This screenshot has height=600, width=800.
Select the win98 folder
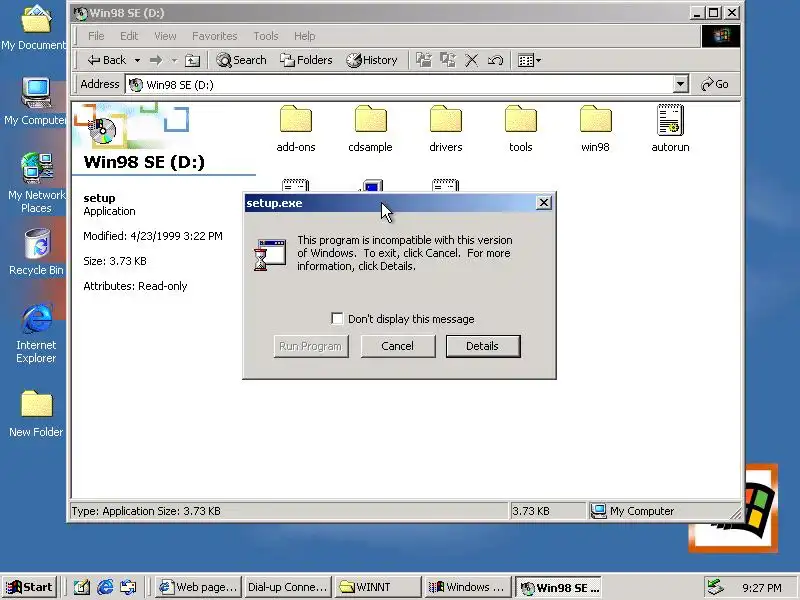click(x=595, y=129)
